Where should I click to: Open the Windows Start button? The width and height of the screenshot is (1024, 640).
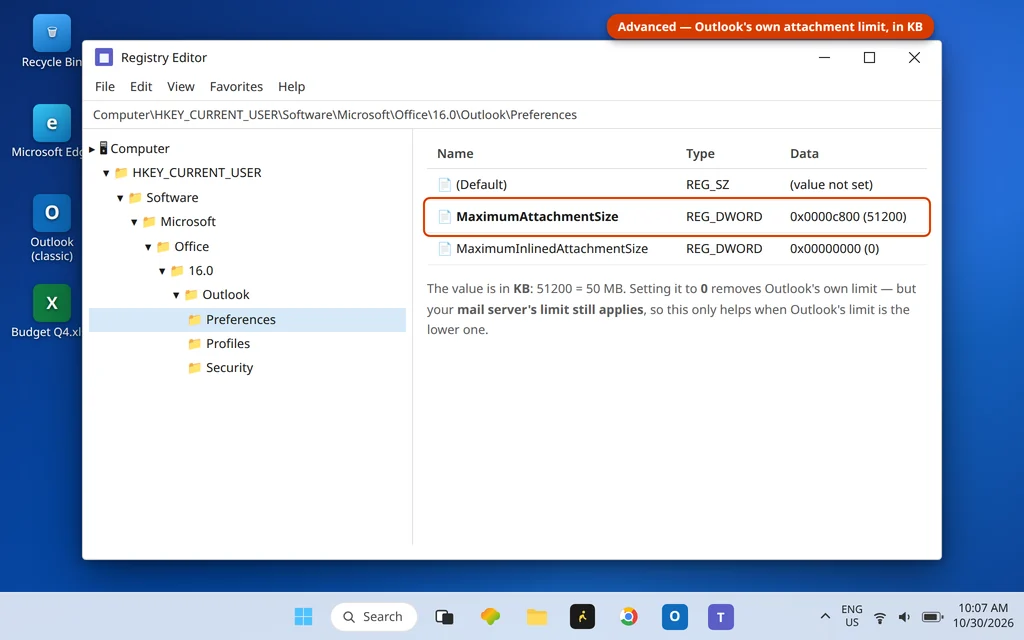tap(303, 616)
